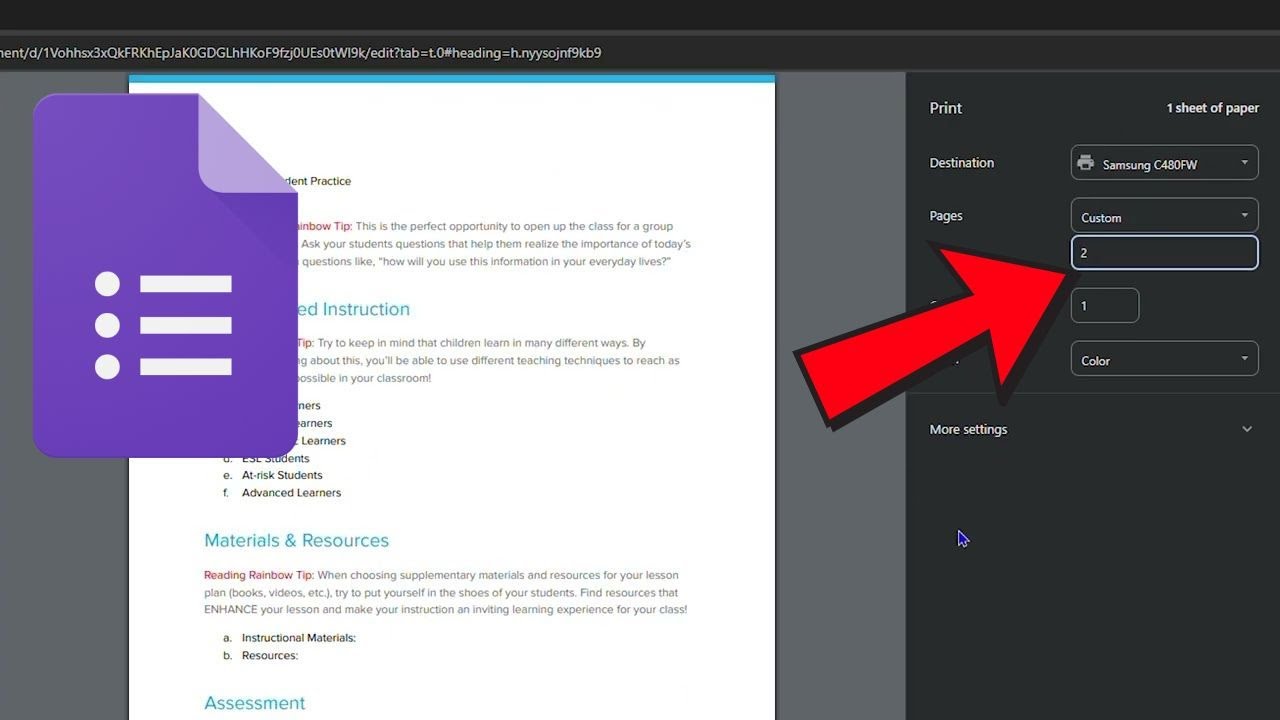Click the custom page range field
The height and width of the screenshot is (720, 1280).
tap(1164, 252)
